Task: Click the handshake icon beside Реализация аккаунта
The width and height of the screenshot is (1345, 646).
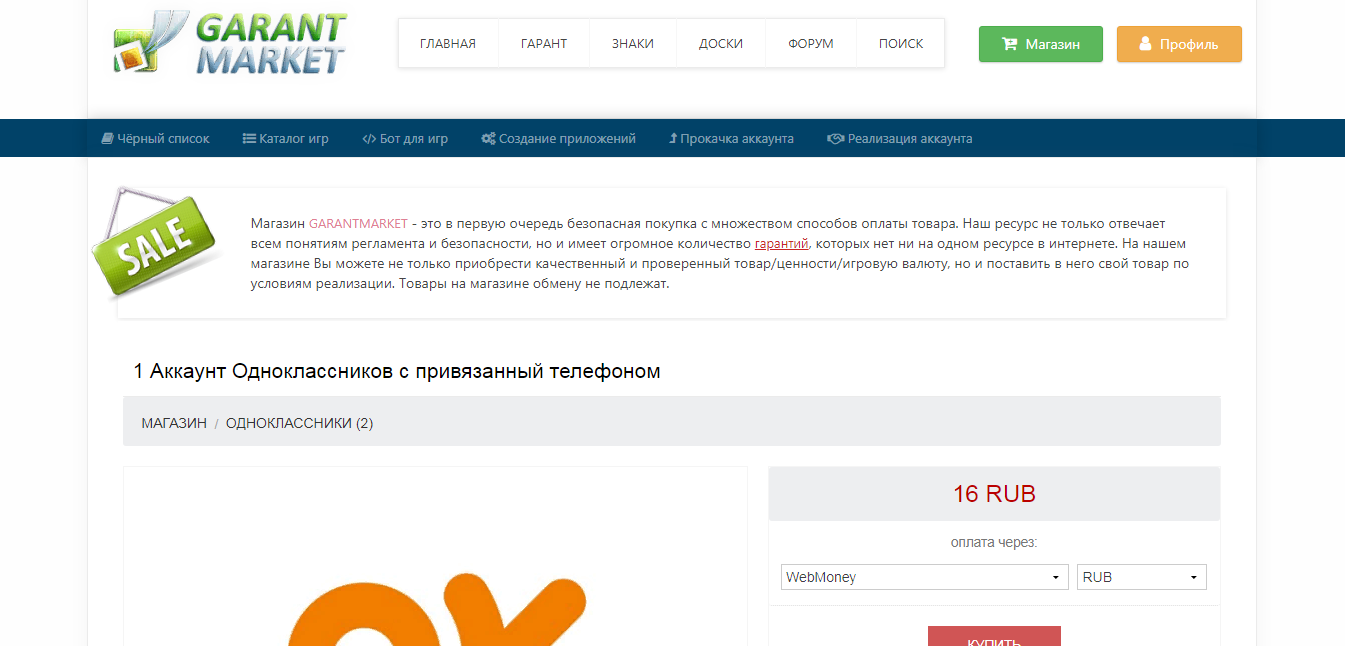Action: (836, 139)
